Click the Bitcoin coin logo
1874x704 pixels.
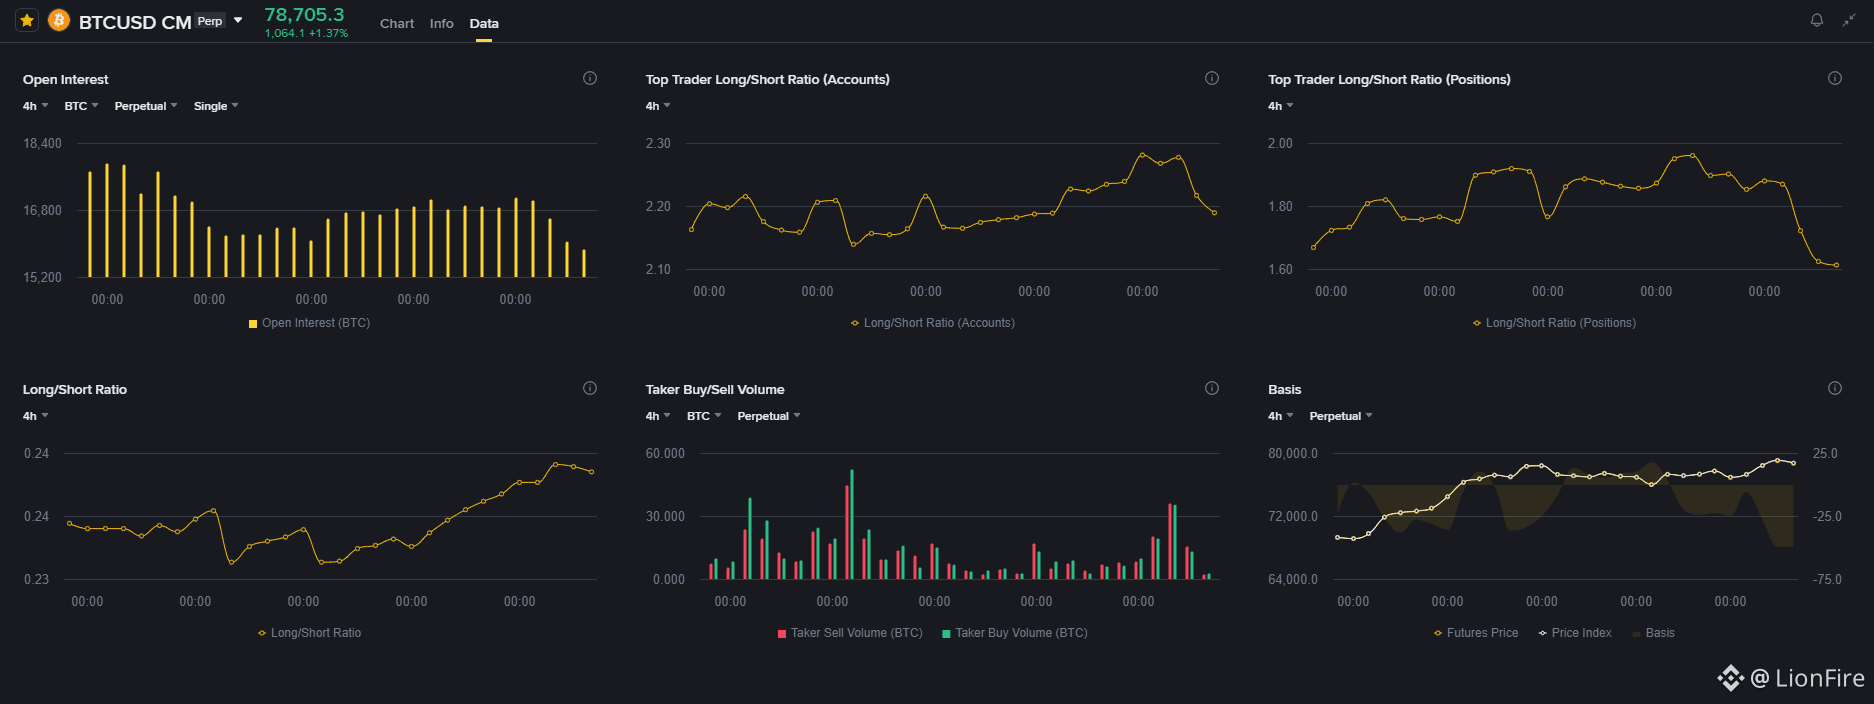click(x=59, y=20)
